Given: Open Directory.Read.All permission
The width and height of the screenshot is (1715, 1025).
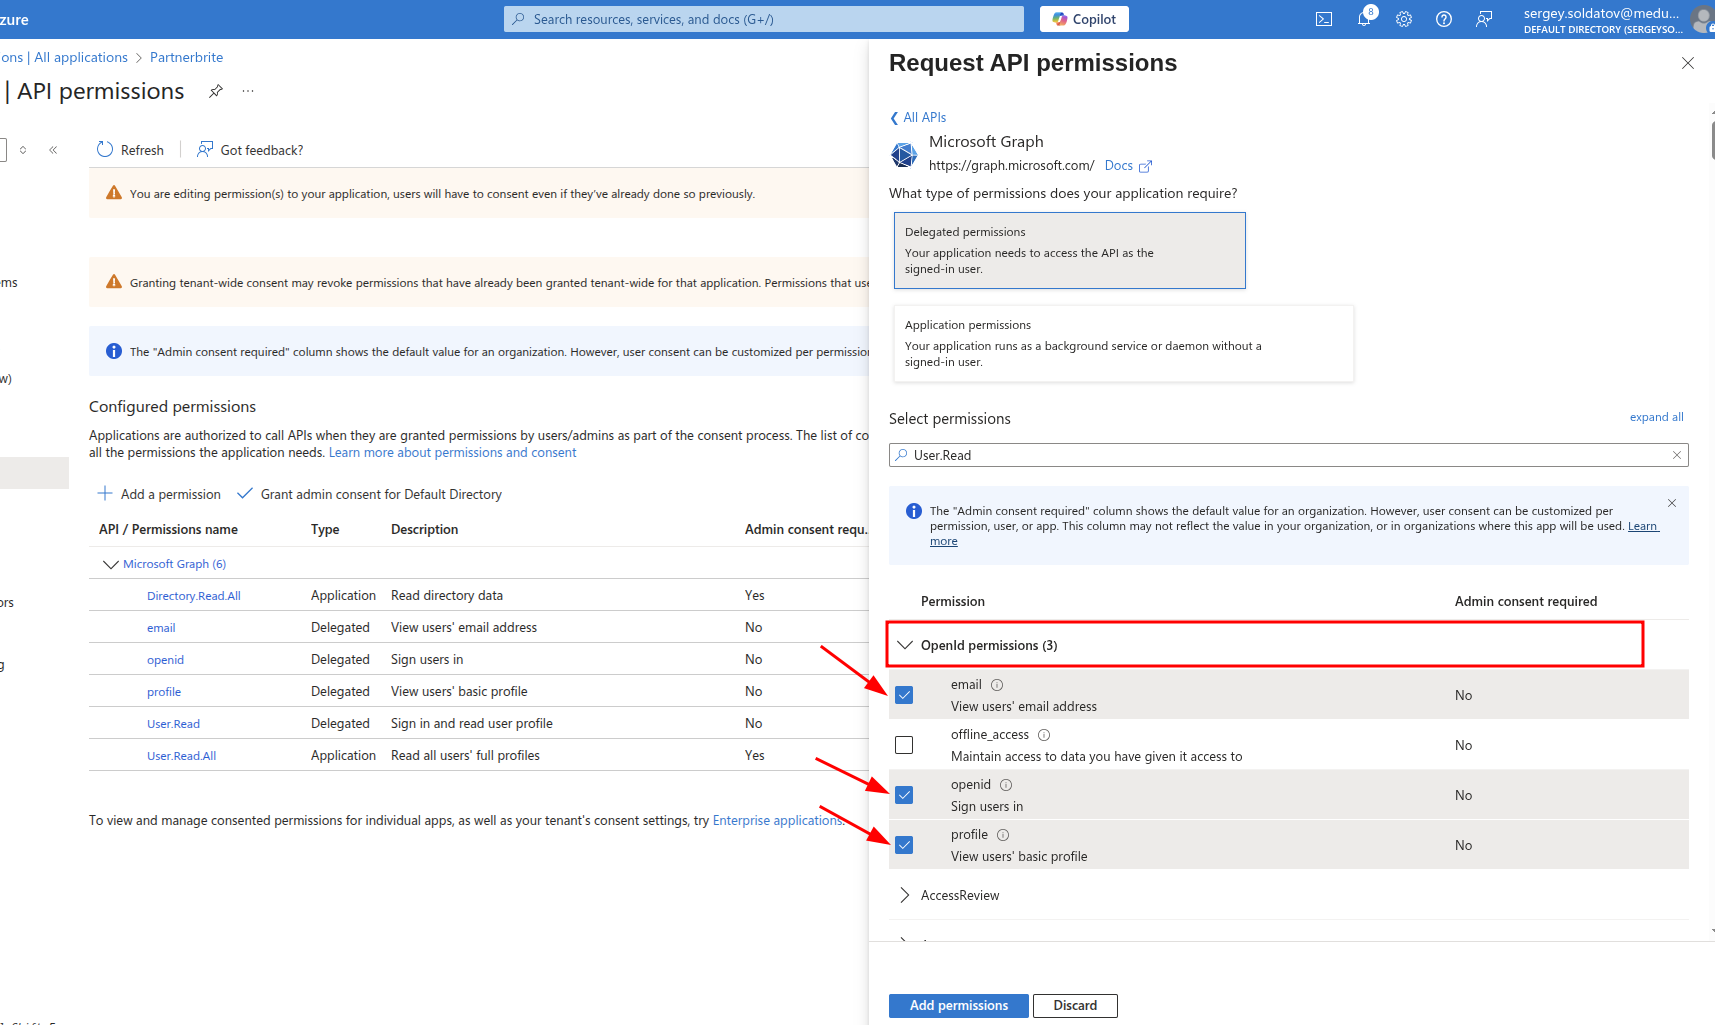Looking at the screenshot, I should click(194, 596).
